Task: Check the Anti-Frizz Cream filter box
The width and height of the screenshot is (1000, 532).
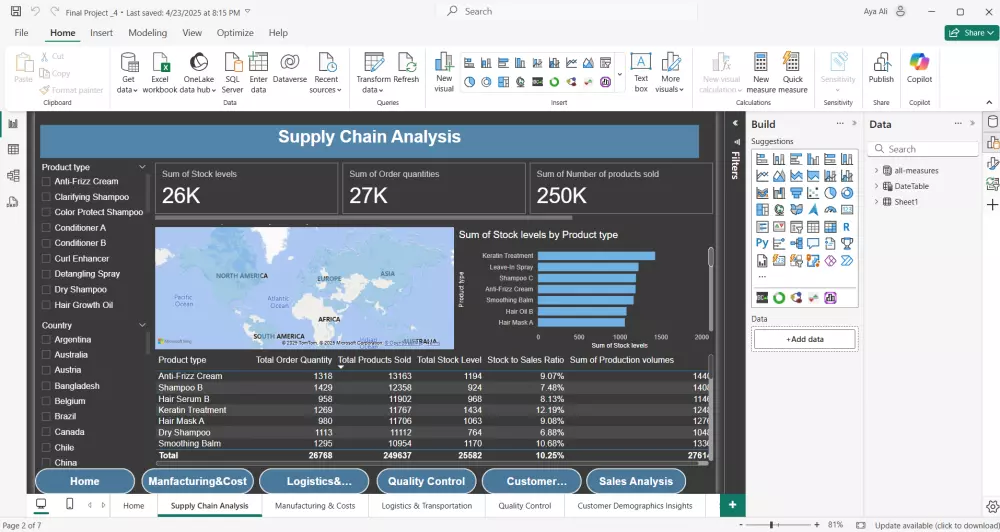Action: click(x=46, y=181)
